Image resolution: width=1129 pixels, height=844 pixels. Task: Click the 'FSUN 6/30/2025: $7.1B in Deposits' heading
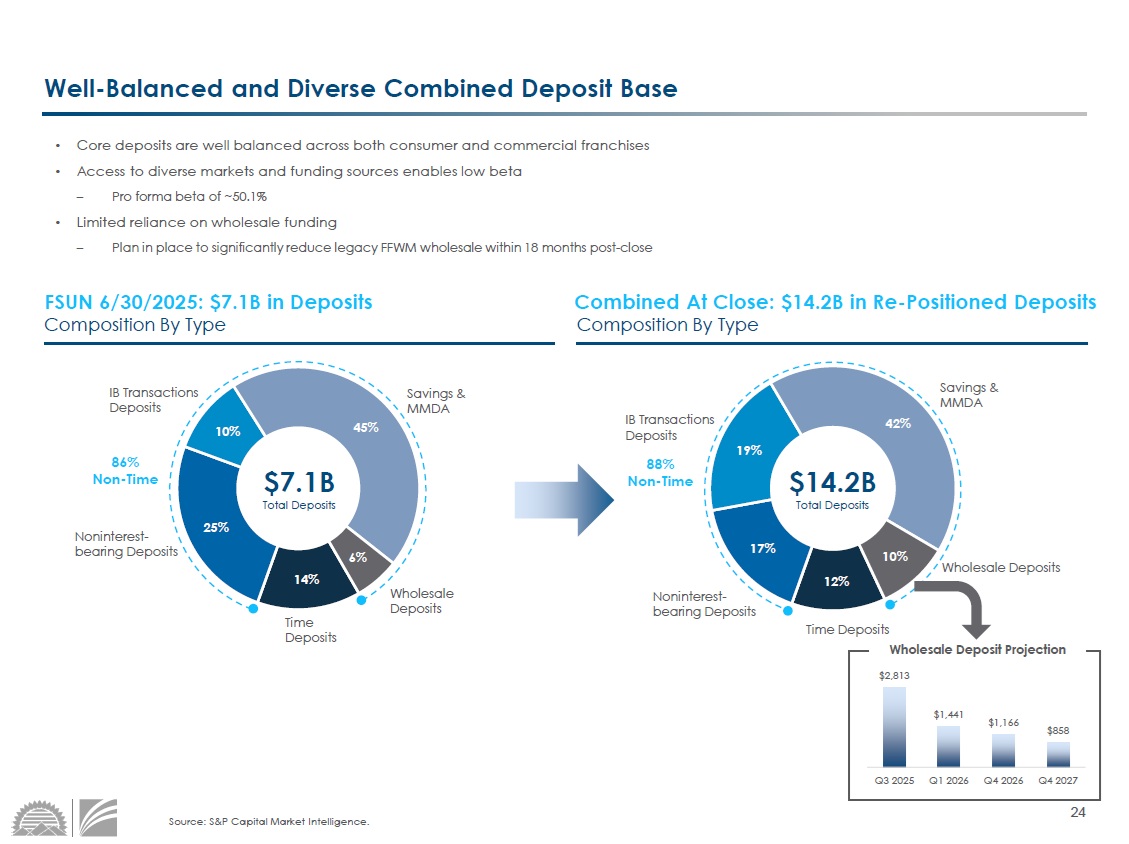[208, 302]
